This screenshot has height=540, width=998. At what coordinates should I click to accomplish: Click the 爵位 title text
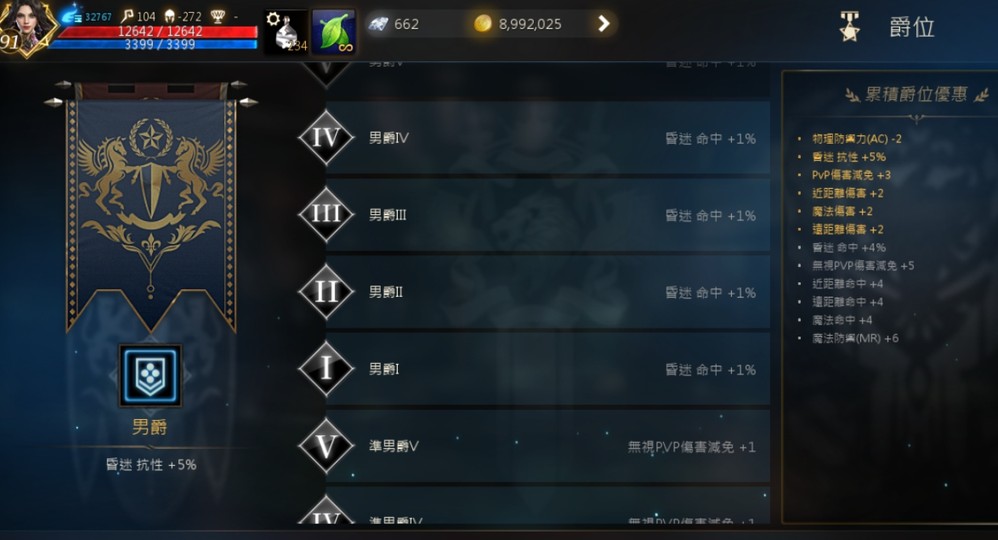pos(911,27)
